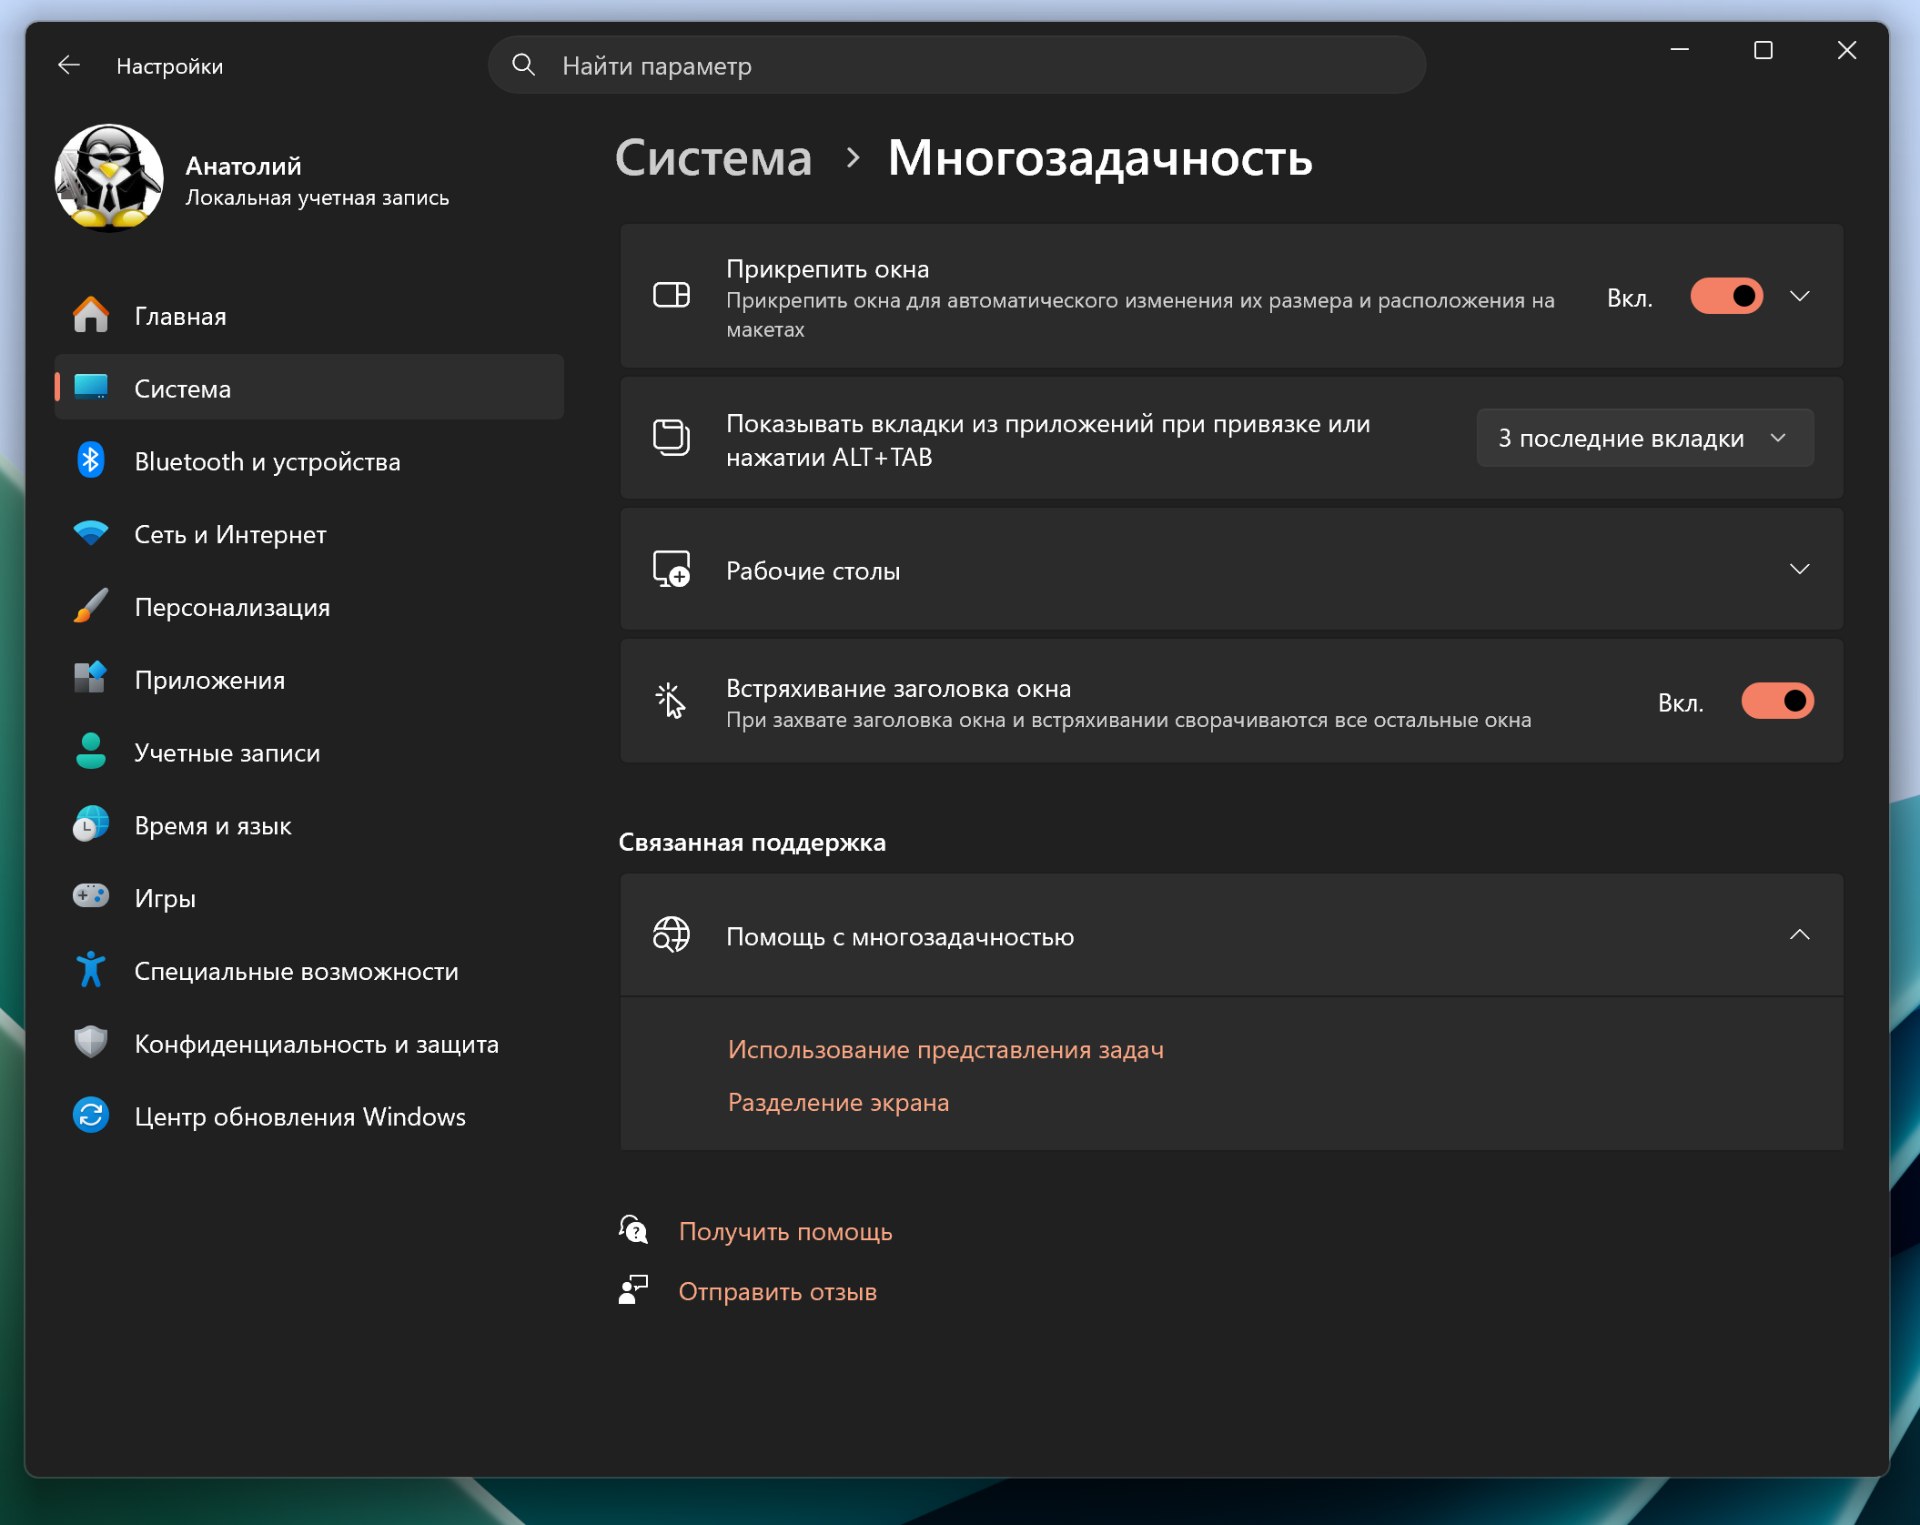Open the '3 последние вкладки' dropdown
The height and width of the screenshot is (1525, 1920).
(1644, 438)
